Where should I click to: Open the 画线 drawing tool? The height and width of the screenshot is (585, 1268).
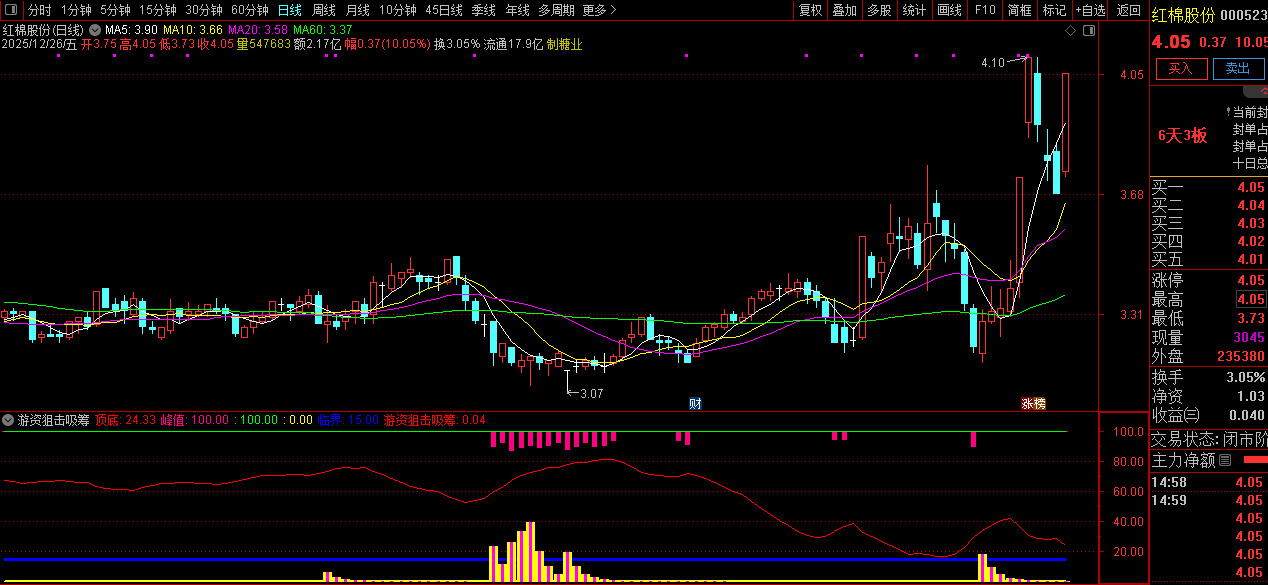coord(949,10)
